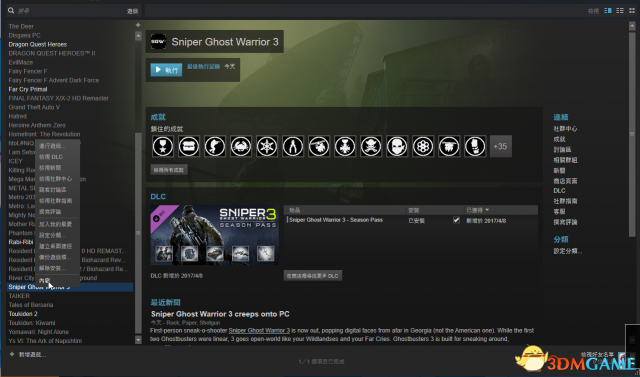Sort DLC by the 已獲得 column arrow
Viewport: 640px width, 377px height.
(x=487, y=210)
